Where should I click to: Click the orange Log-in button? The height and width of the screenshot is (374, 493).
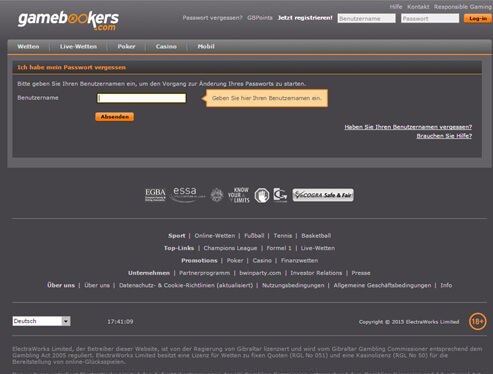[x=478, y=18]
